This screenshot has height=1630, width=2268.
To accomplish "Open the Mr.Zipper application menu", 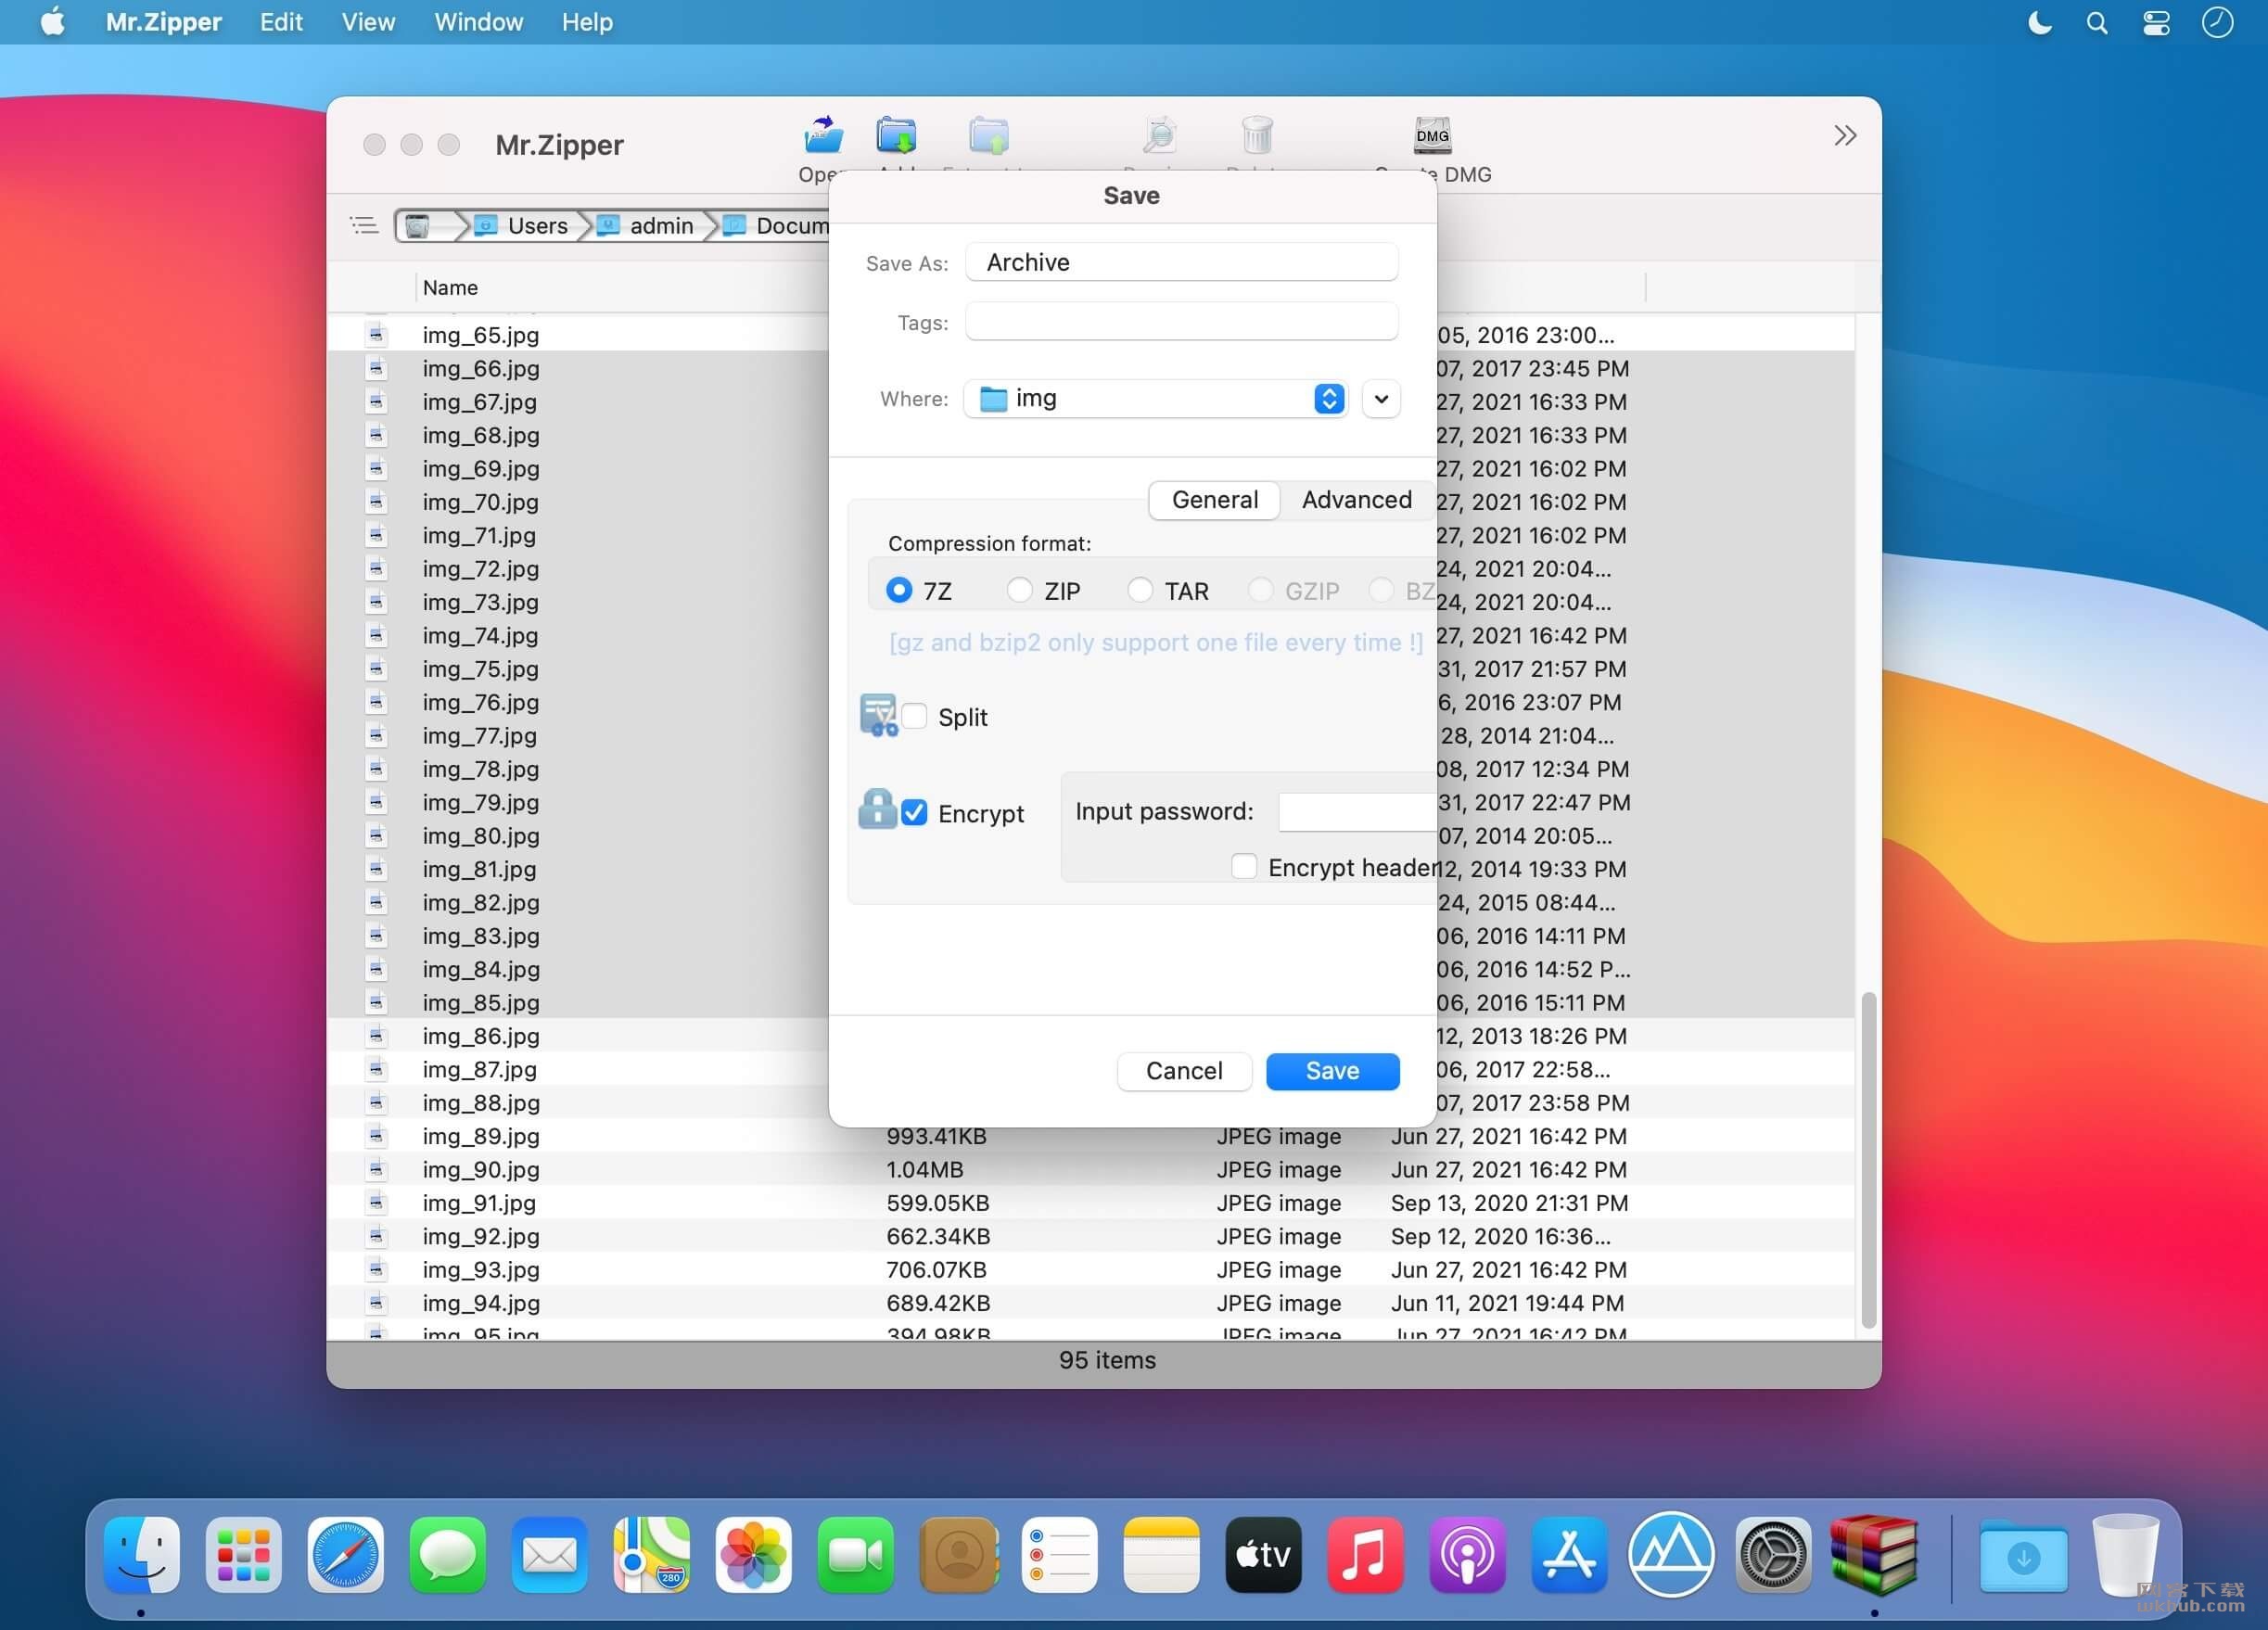I will tap(164, 22).
